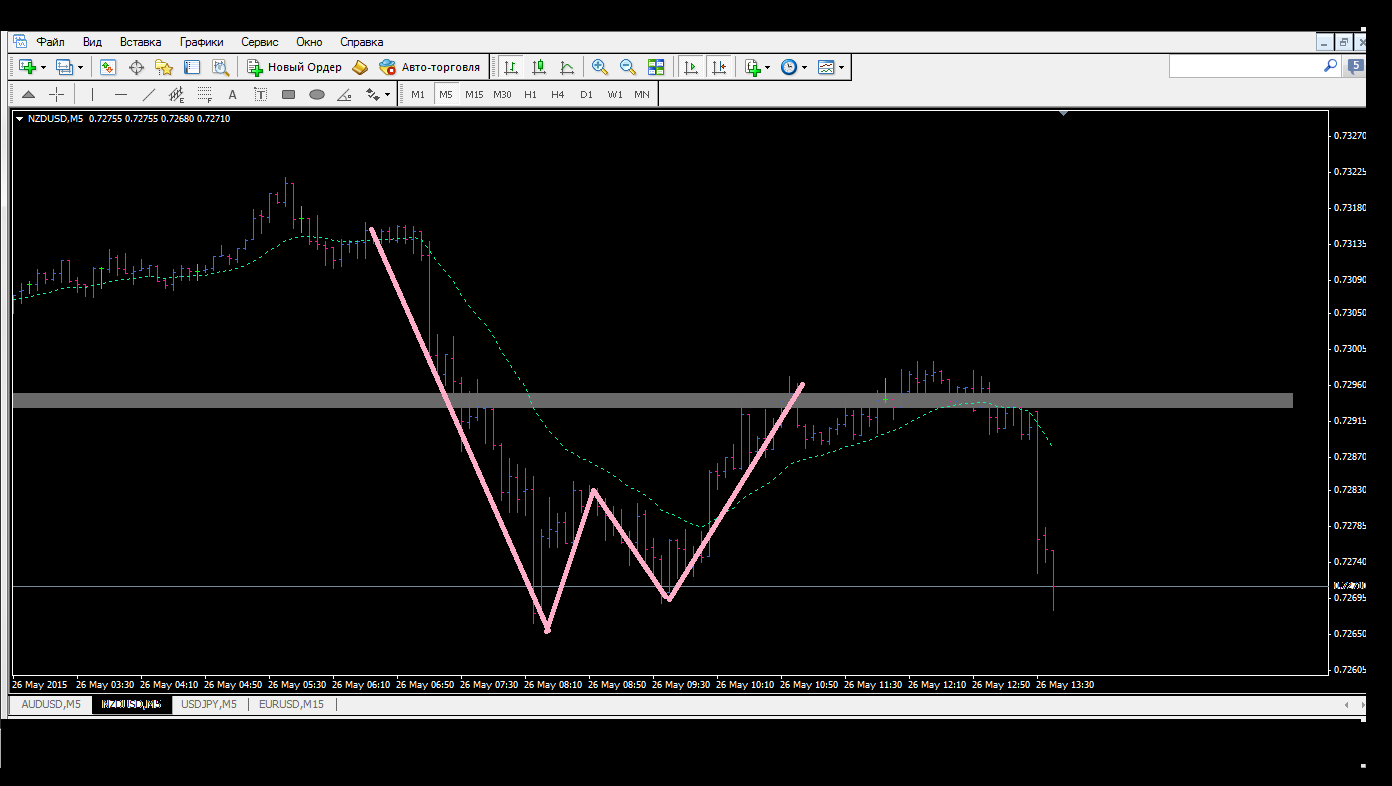Select the Fibonacci retracement tool
Screen dimensions: 1392x786
(x=205, y=95)
